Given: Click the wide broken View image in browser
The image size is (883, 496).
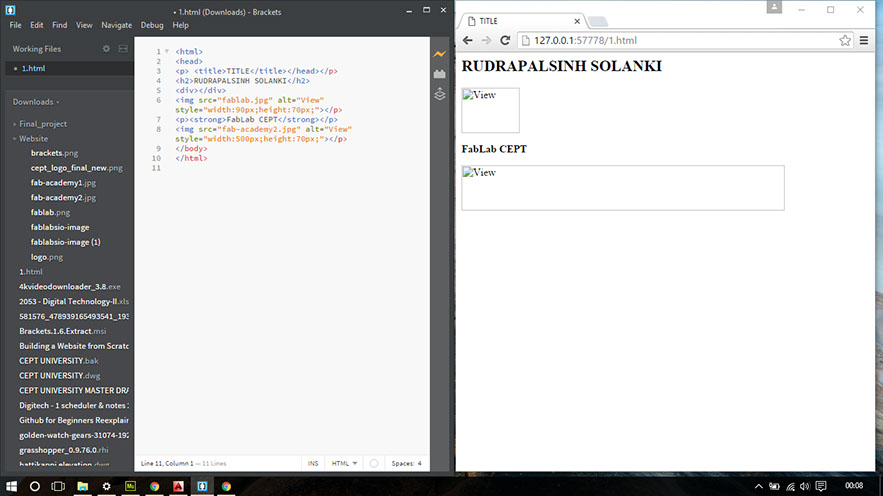Looking at the screenshot, I should tap(623, 188).
